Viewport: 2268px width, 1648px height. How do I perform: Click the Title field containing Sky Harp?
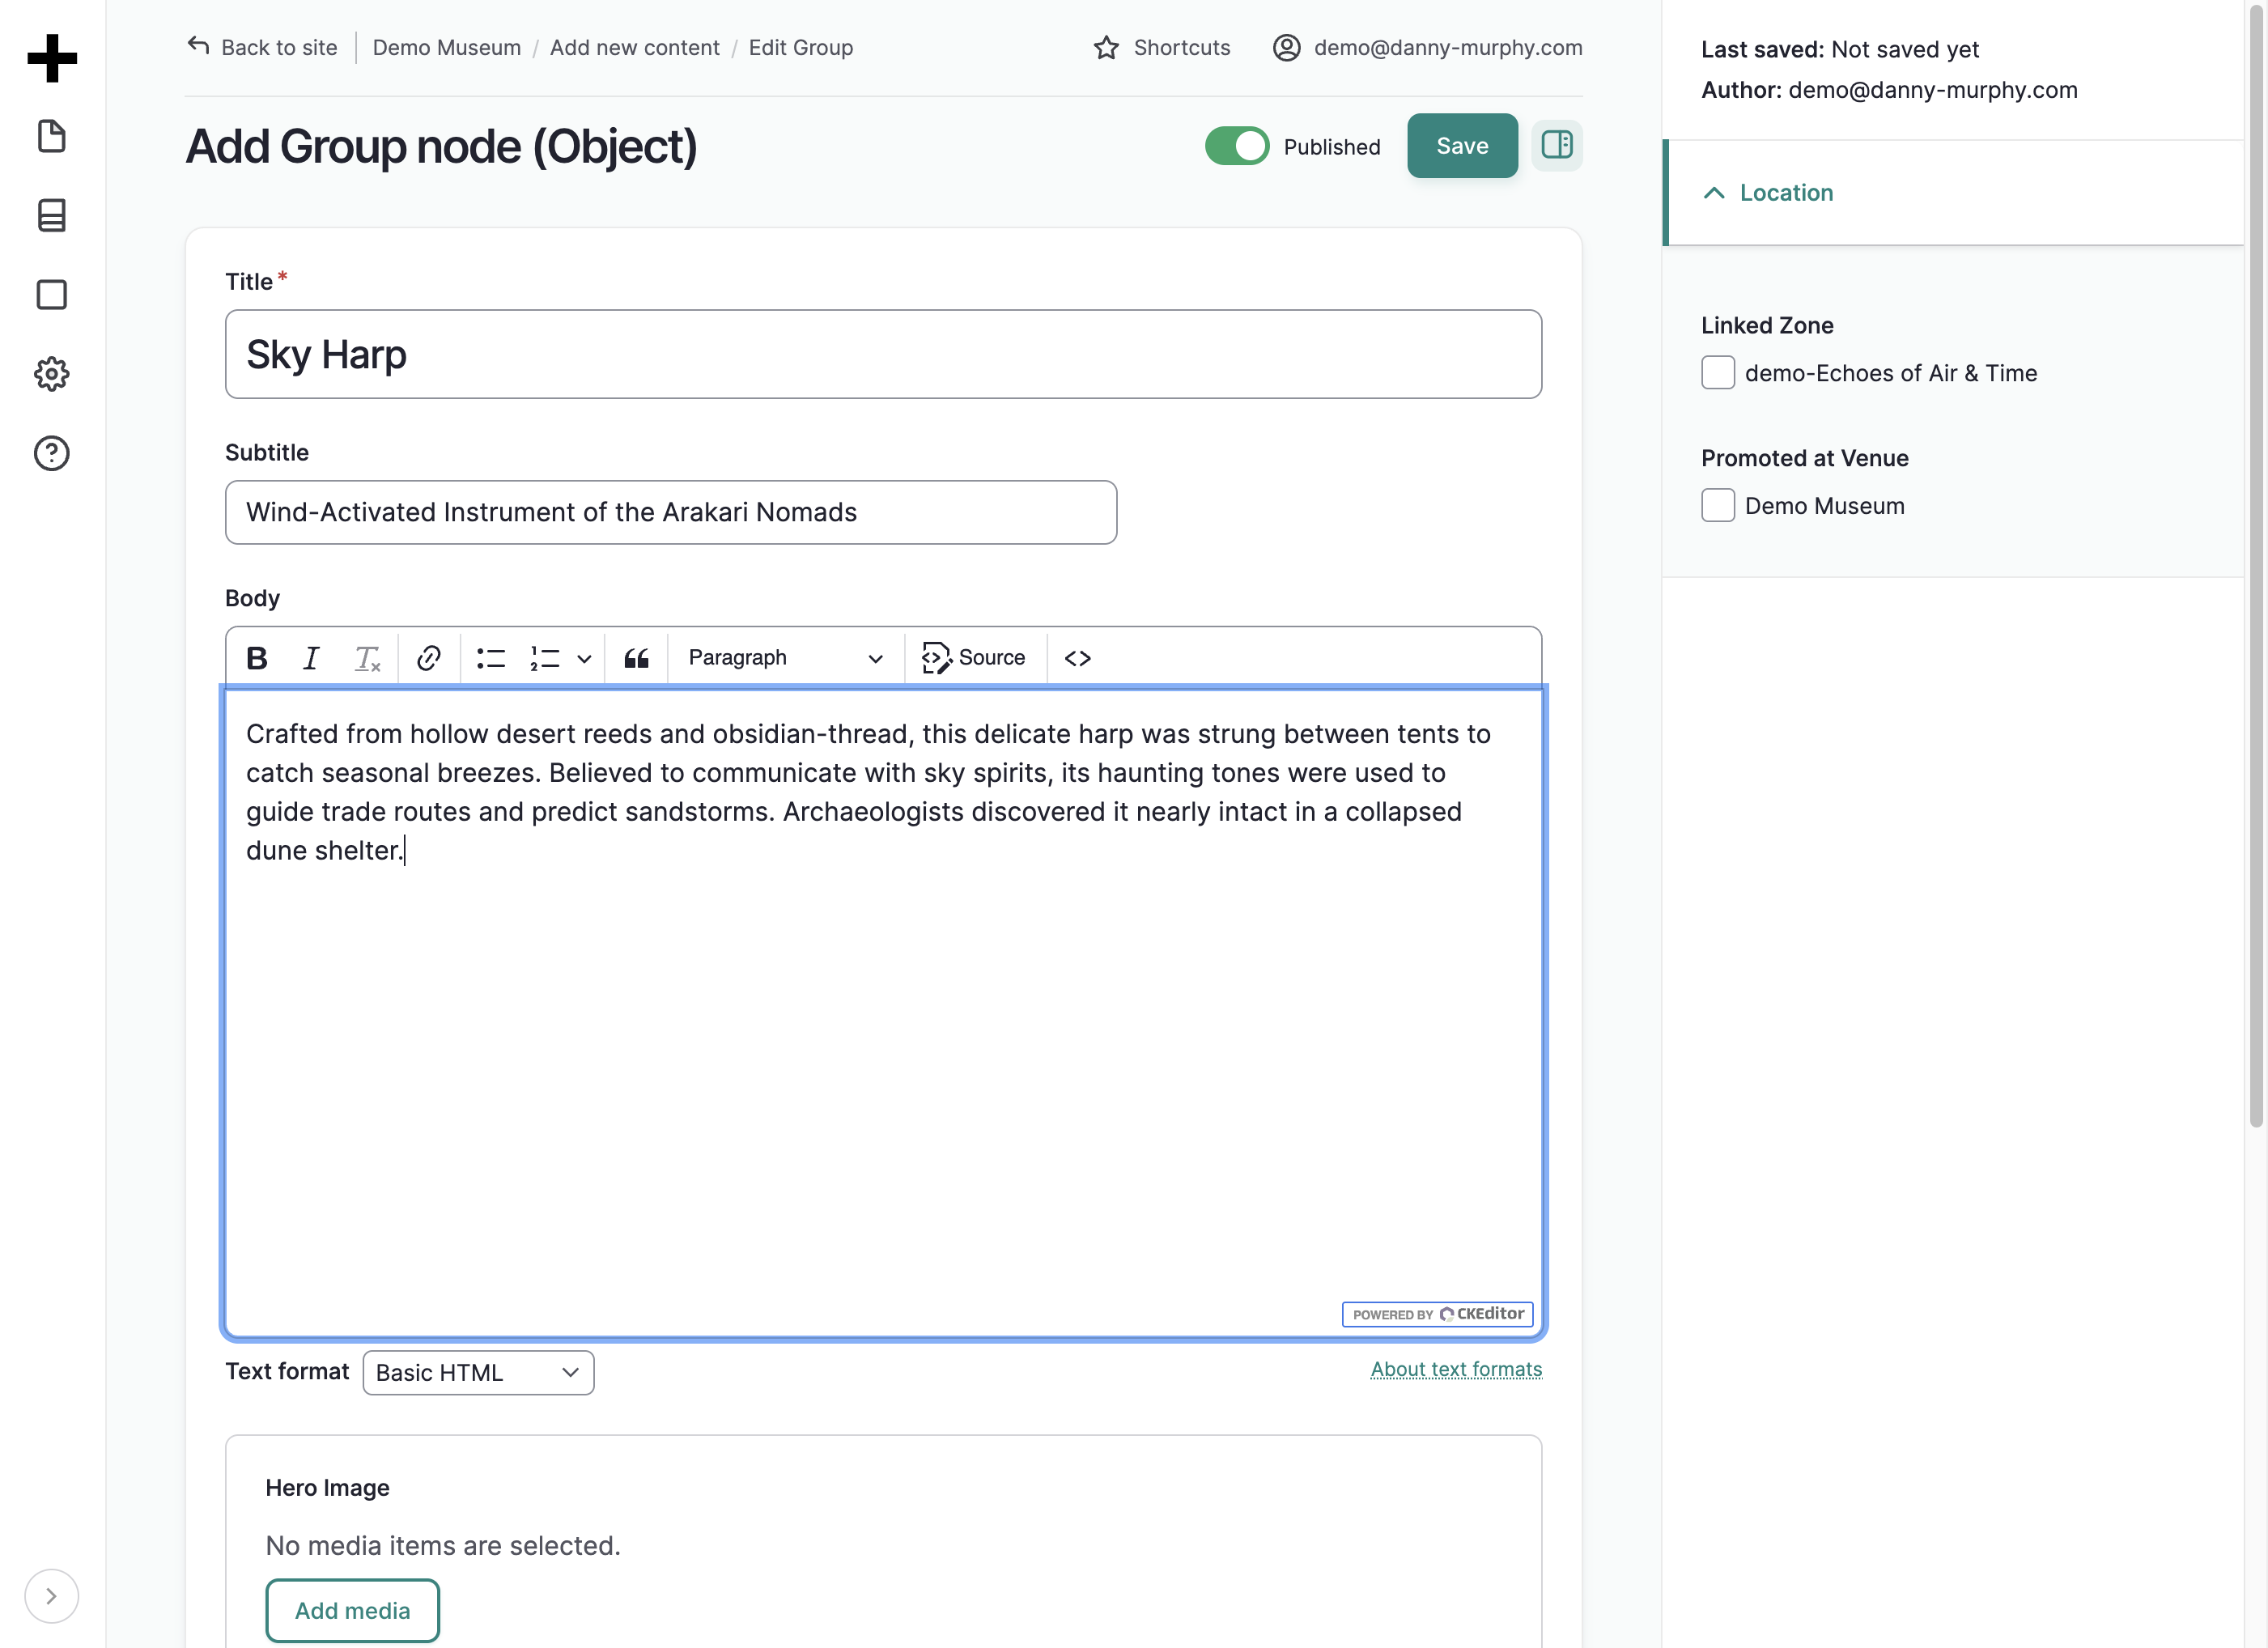883,354
